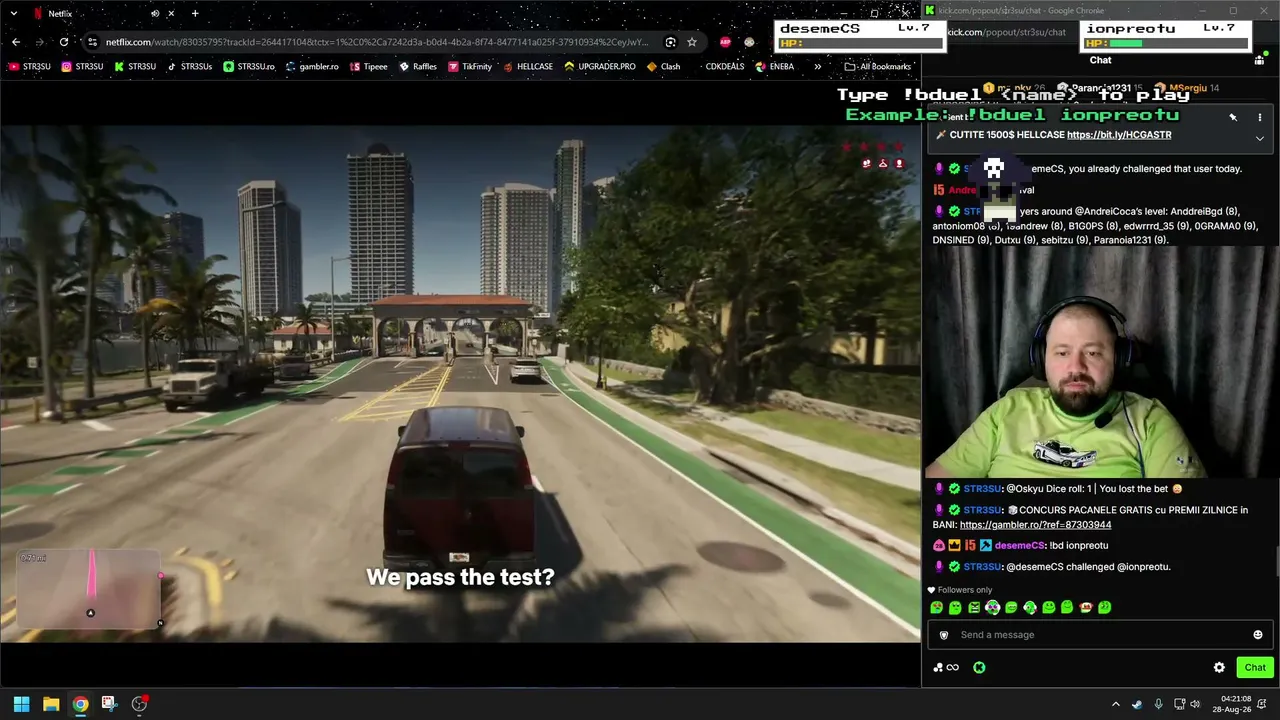Click the Netflix video minimap overlay
Screen dimensions: 1280x720
(x=90, y=590)
